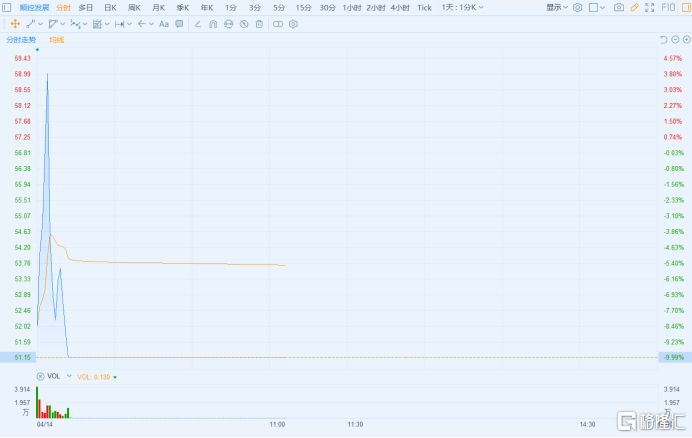Screen dimensions: 692x438
Task: Switch to the 年K tab
Action: click(207, 8)
